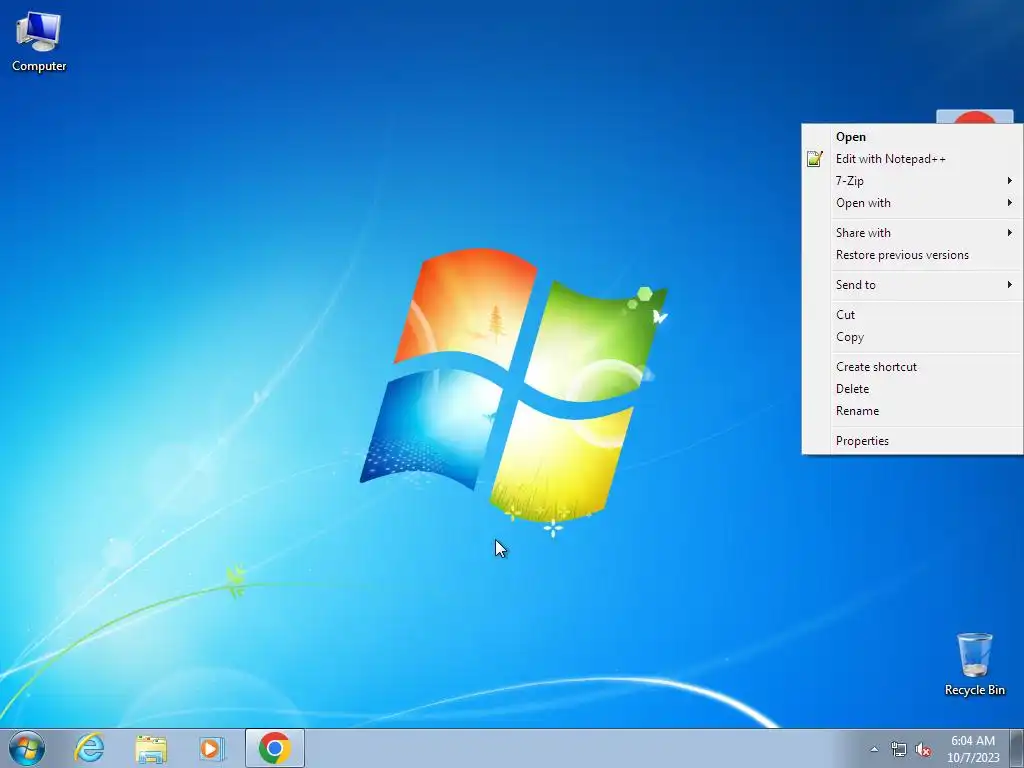
Task: Select the Recycle Bin desktop icon
Action: coord(974,664)
